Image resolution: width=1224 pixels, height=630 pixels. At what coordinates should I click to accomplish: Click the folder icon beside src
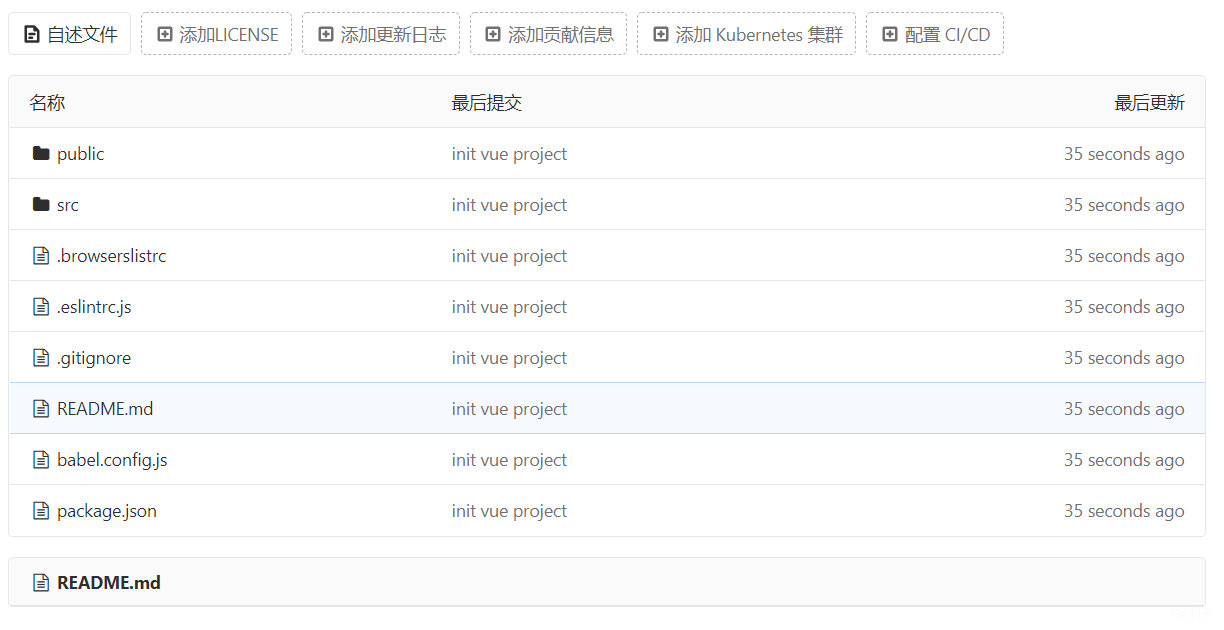pyautogui.click(x=41, y=205)
